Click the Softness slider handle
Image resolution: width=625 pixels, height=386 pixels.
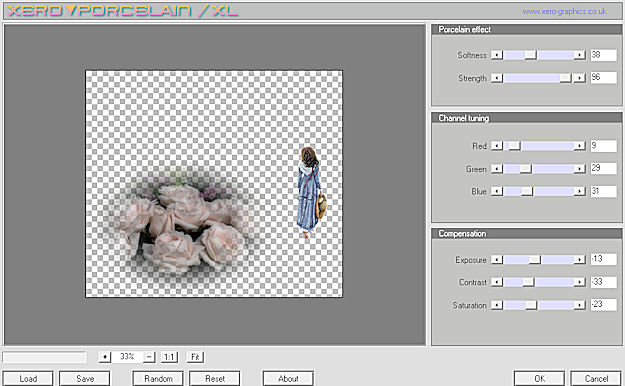(x=530, y=55)
